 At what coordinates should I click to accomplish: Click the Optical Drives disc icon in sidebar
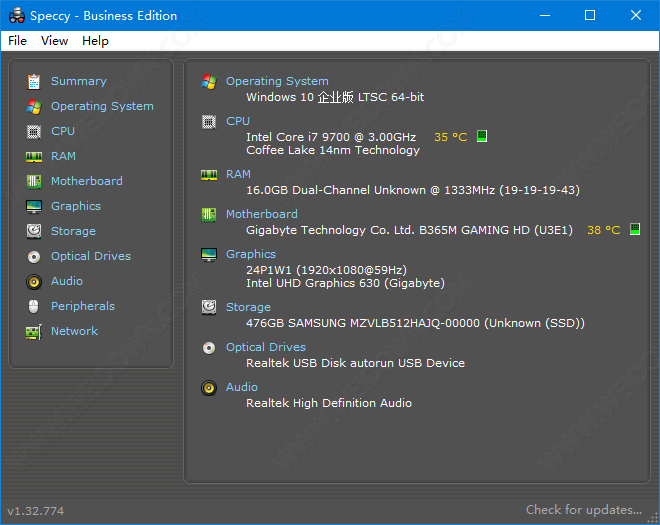coord(34,256)
